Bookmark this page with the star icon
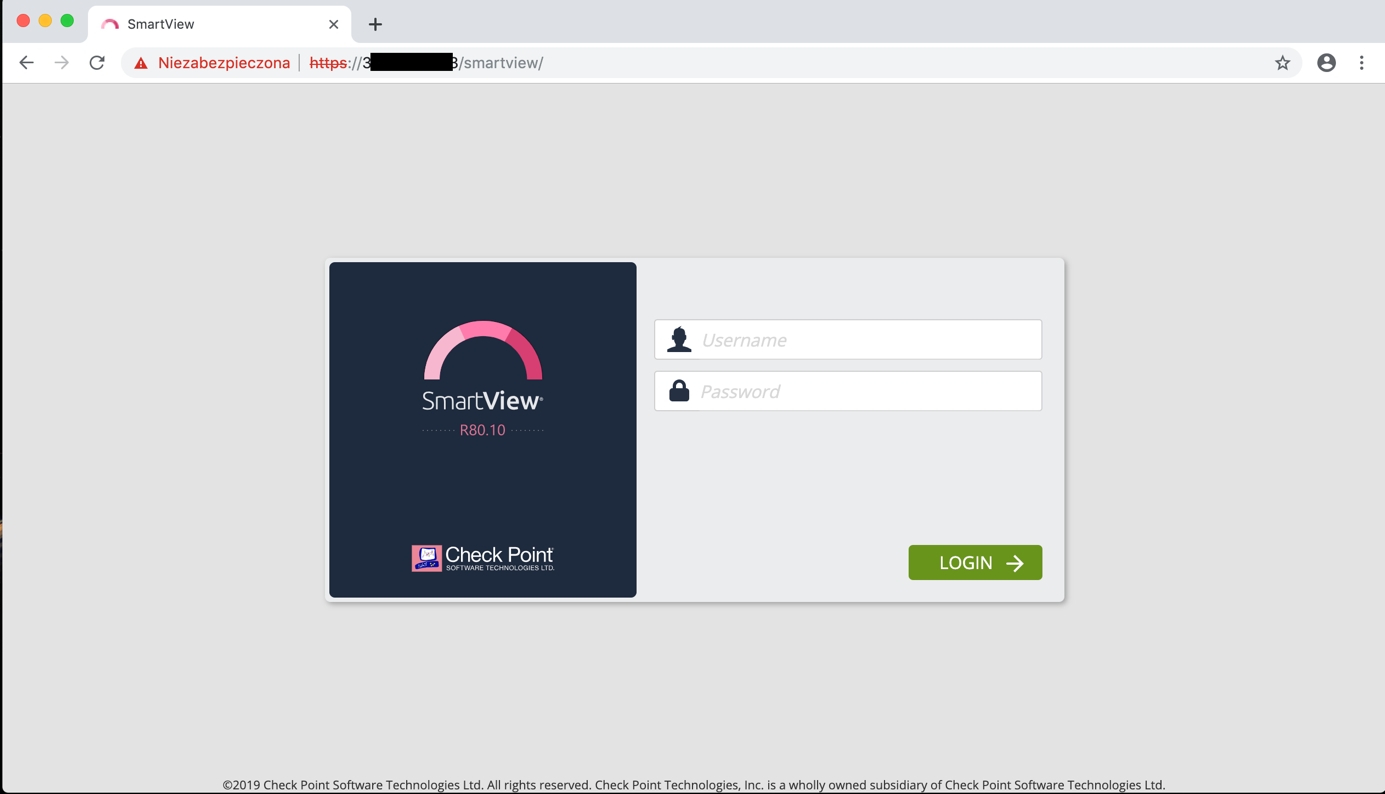1385x794 pixels. pyautogui.click(x=1282, y=63)
